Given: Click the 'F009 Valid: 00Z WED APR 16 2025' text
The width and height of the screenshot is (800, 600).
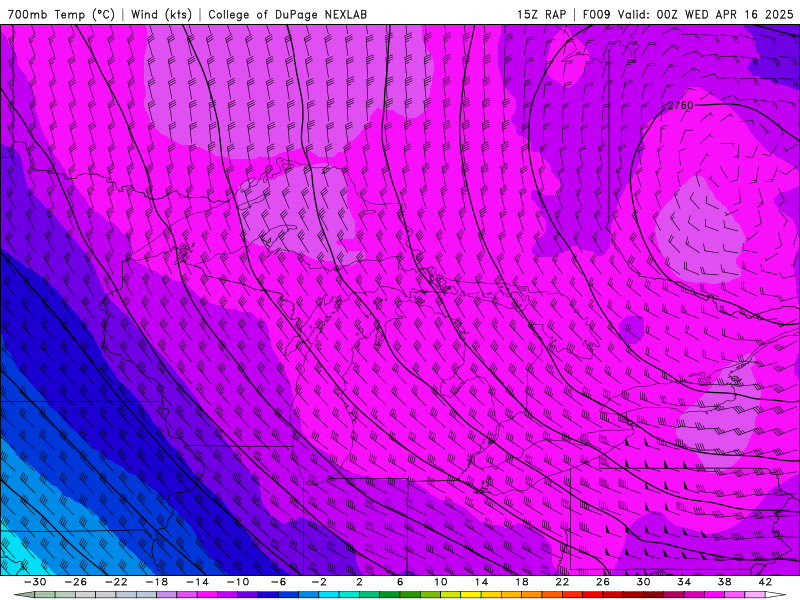Looking at the screenshot, I should pyautogui.click(x=688, y=14).
